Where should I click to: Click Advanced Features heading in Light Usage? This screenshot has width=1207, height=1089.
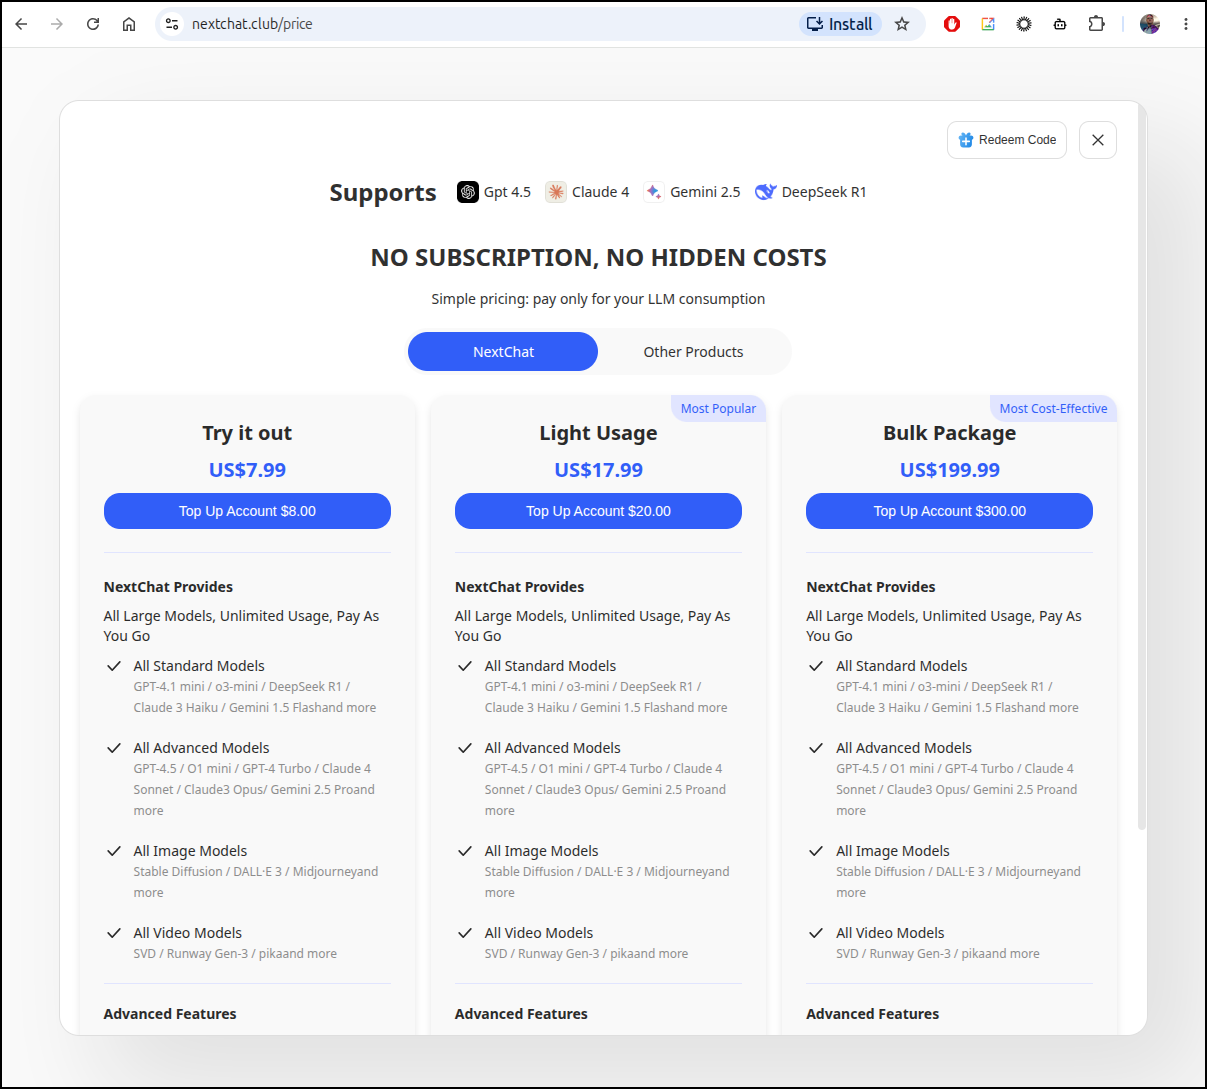521,1014
